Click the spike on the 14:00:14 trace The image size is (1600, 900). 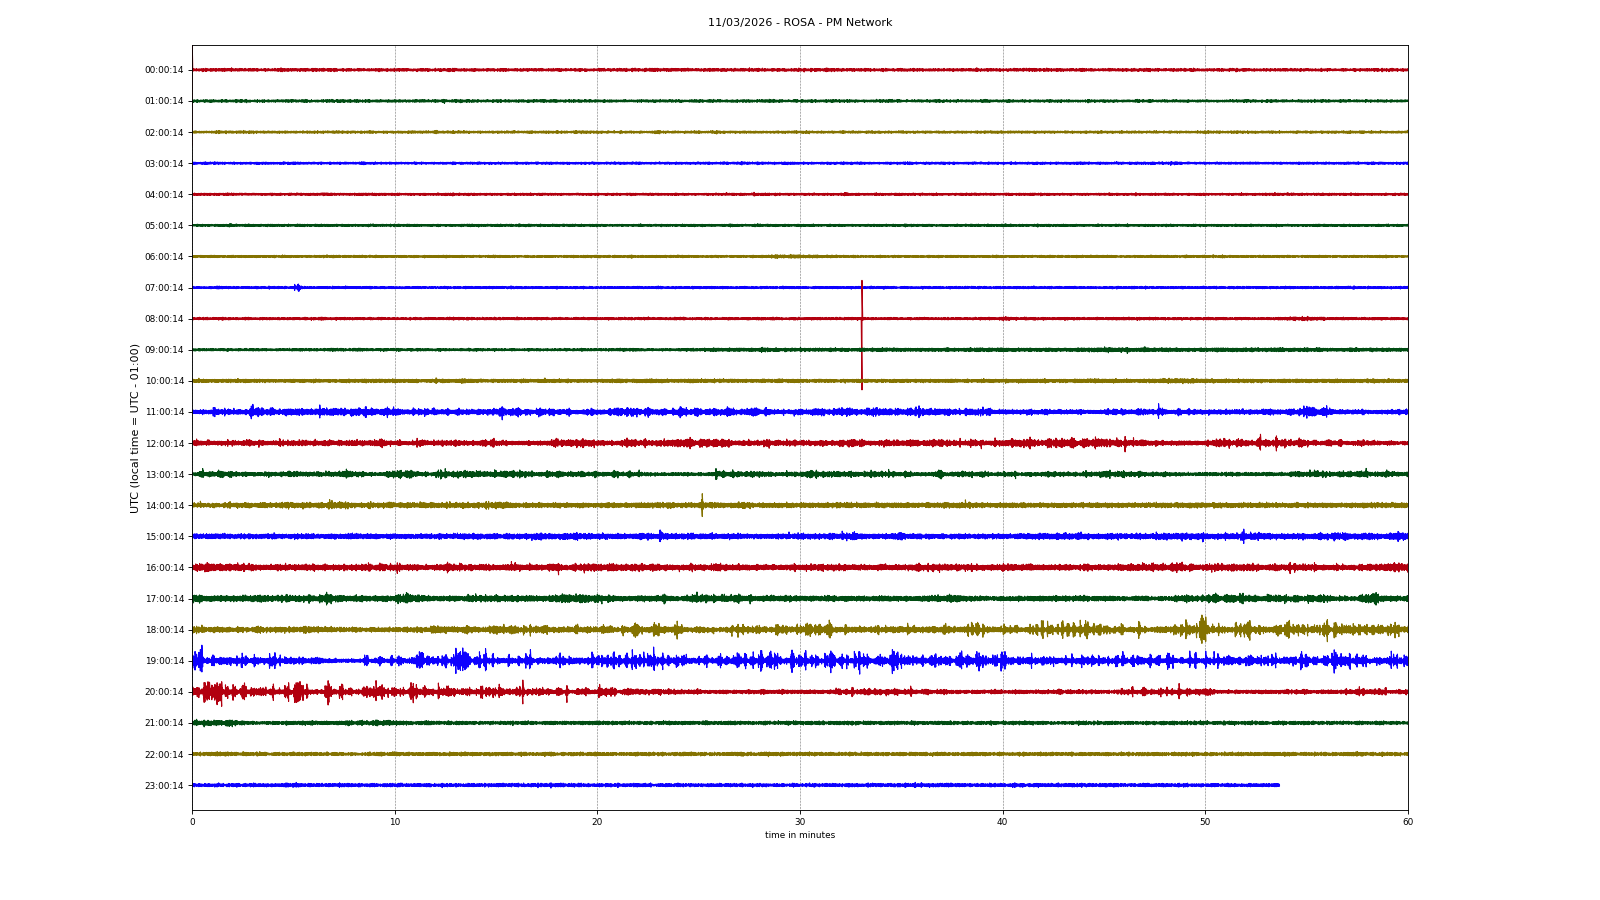(x=702, y=505)
